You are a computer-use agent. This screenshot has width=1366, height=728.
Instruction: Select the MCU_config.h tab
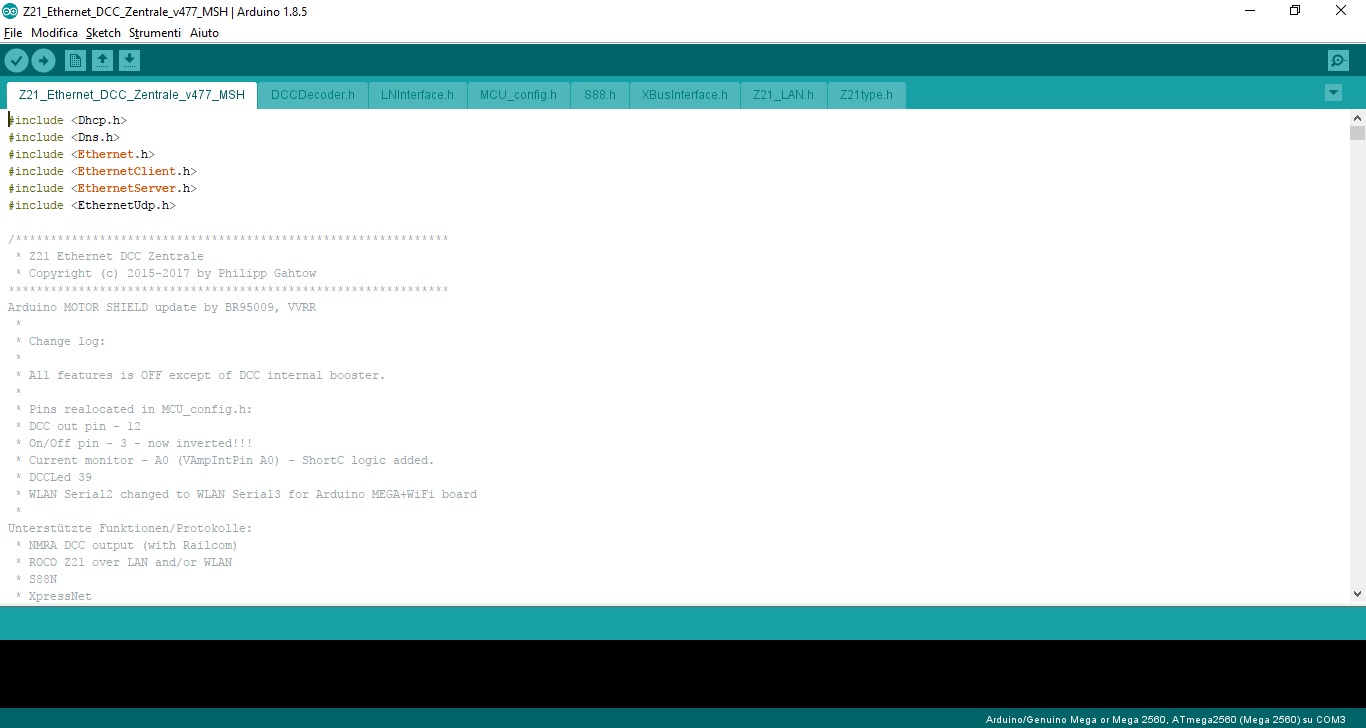pyautogui.click(x=518, y=95)
